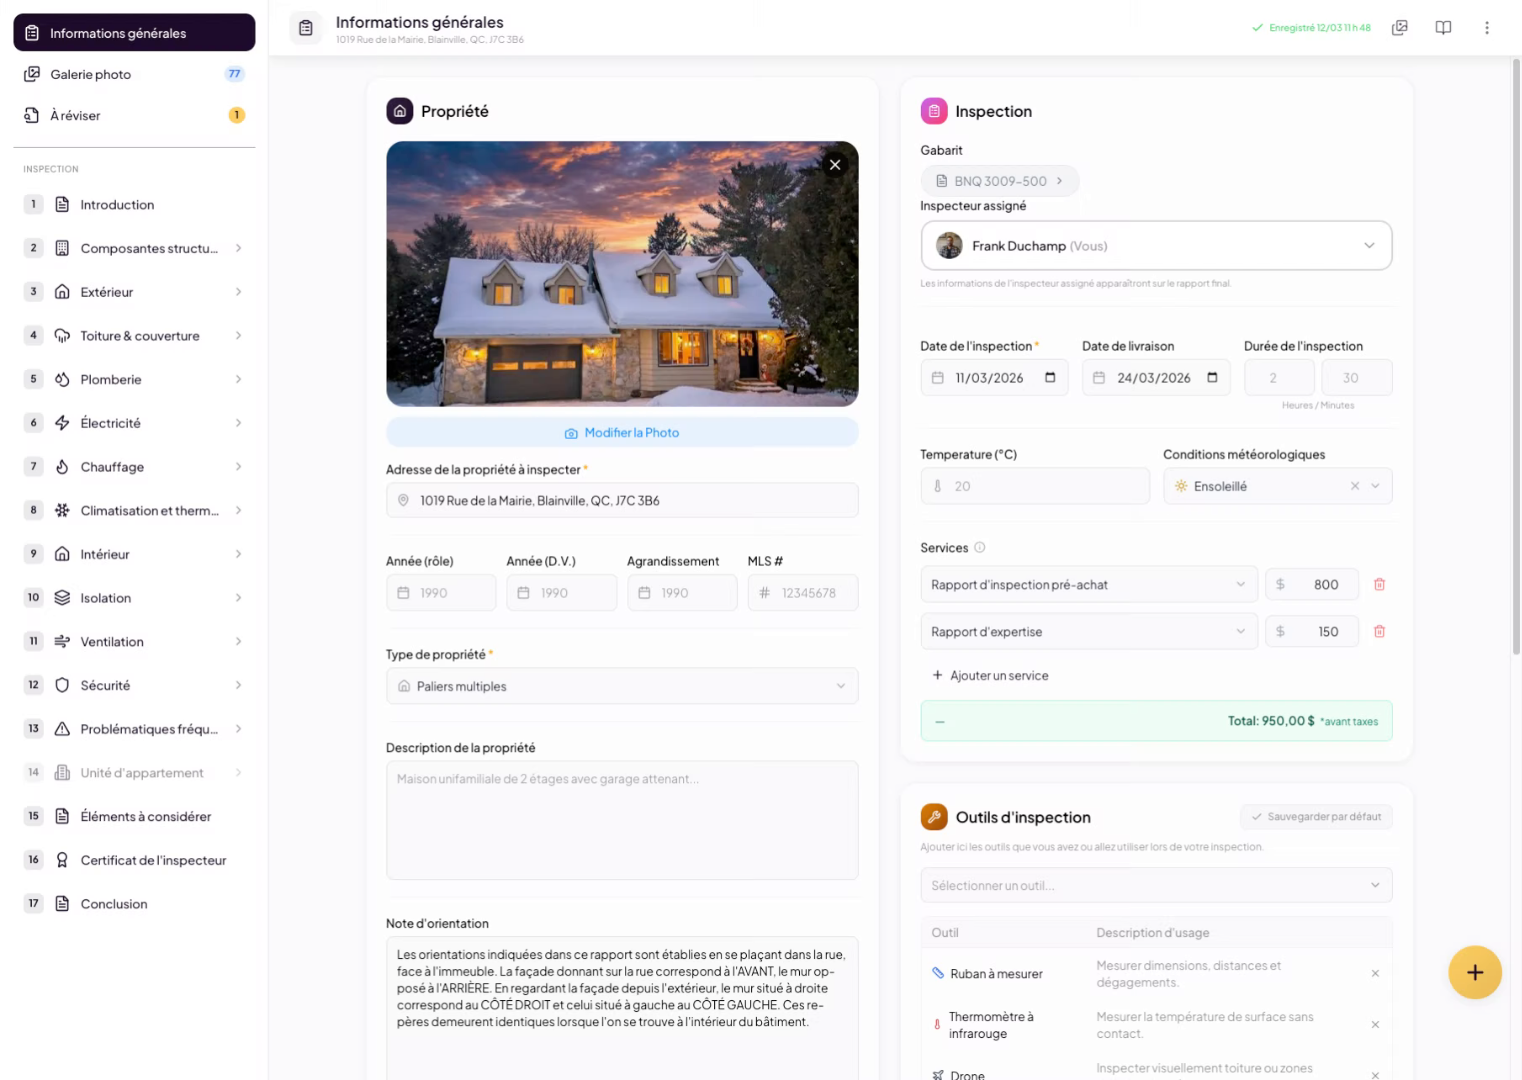
Task: Click the Certificat de l'inspecteur badge icon
Action: tap(62, 860)
